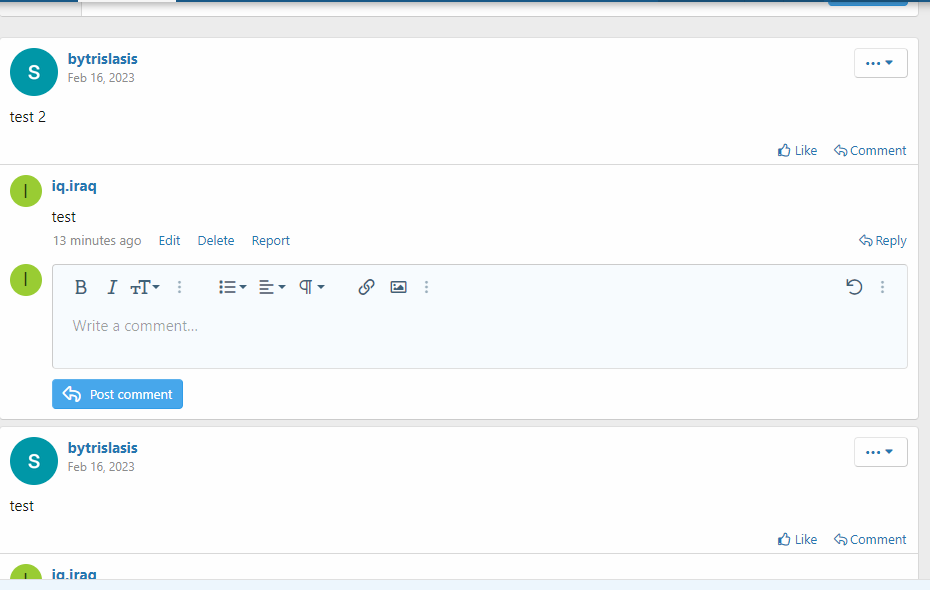Open the paragraph format menu
The width and height of the screenshot is (930, 590).
tap(311, 287)
